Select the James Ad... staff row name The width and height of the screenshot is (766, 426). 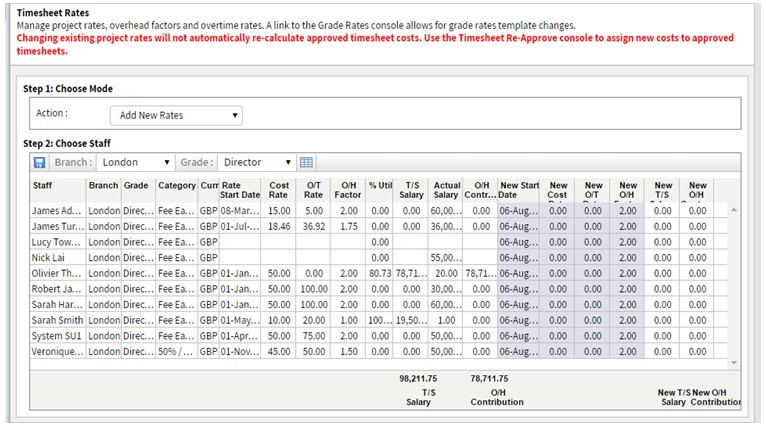[57, 211]
